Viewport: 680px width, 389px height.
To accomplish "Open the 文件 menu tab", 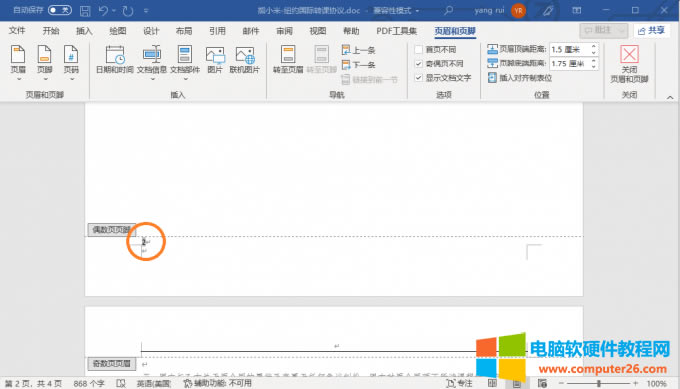I will click(17, 31).
